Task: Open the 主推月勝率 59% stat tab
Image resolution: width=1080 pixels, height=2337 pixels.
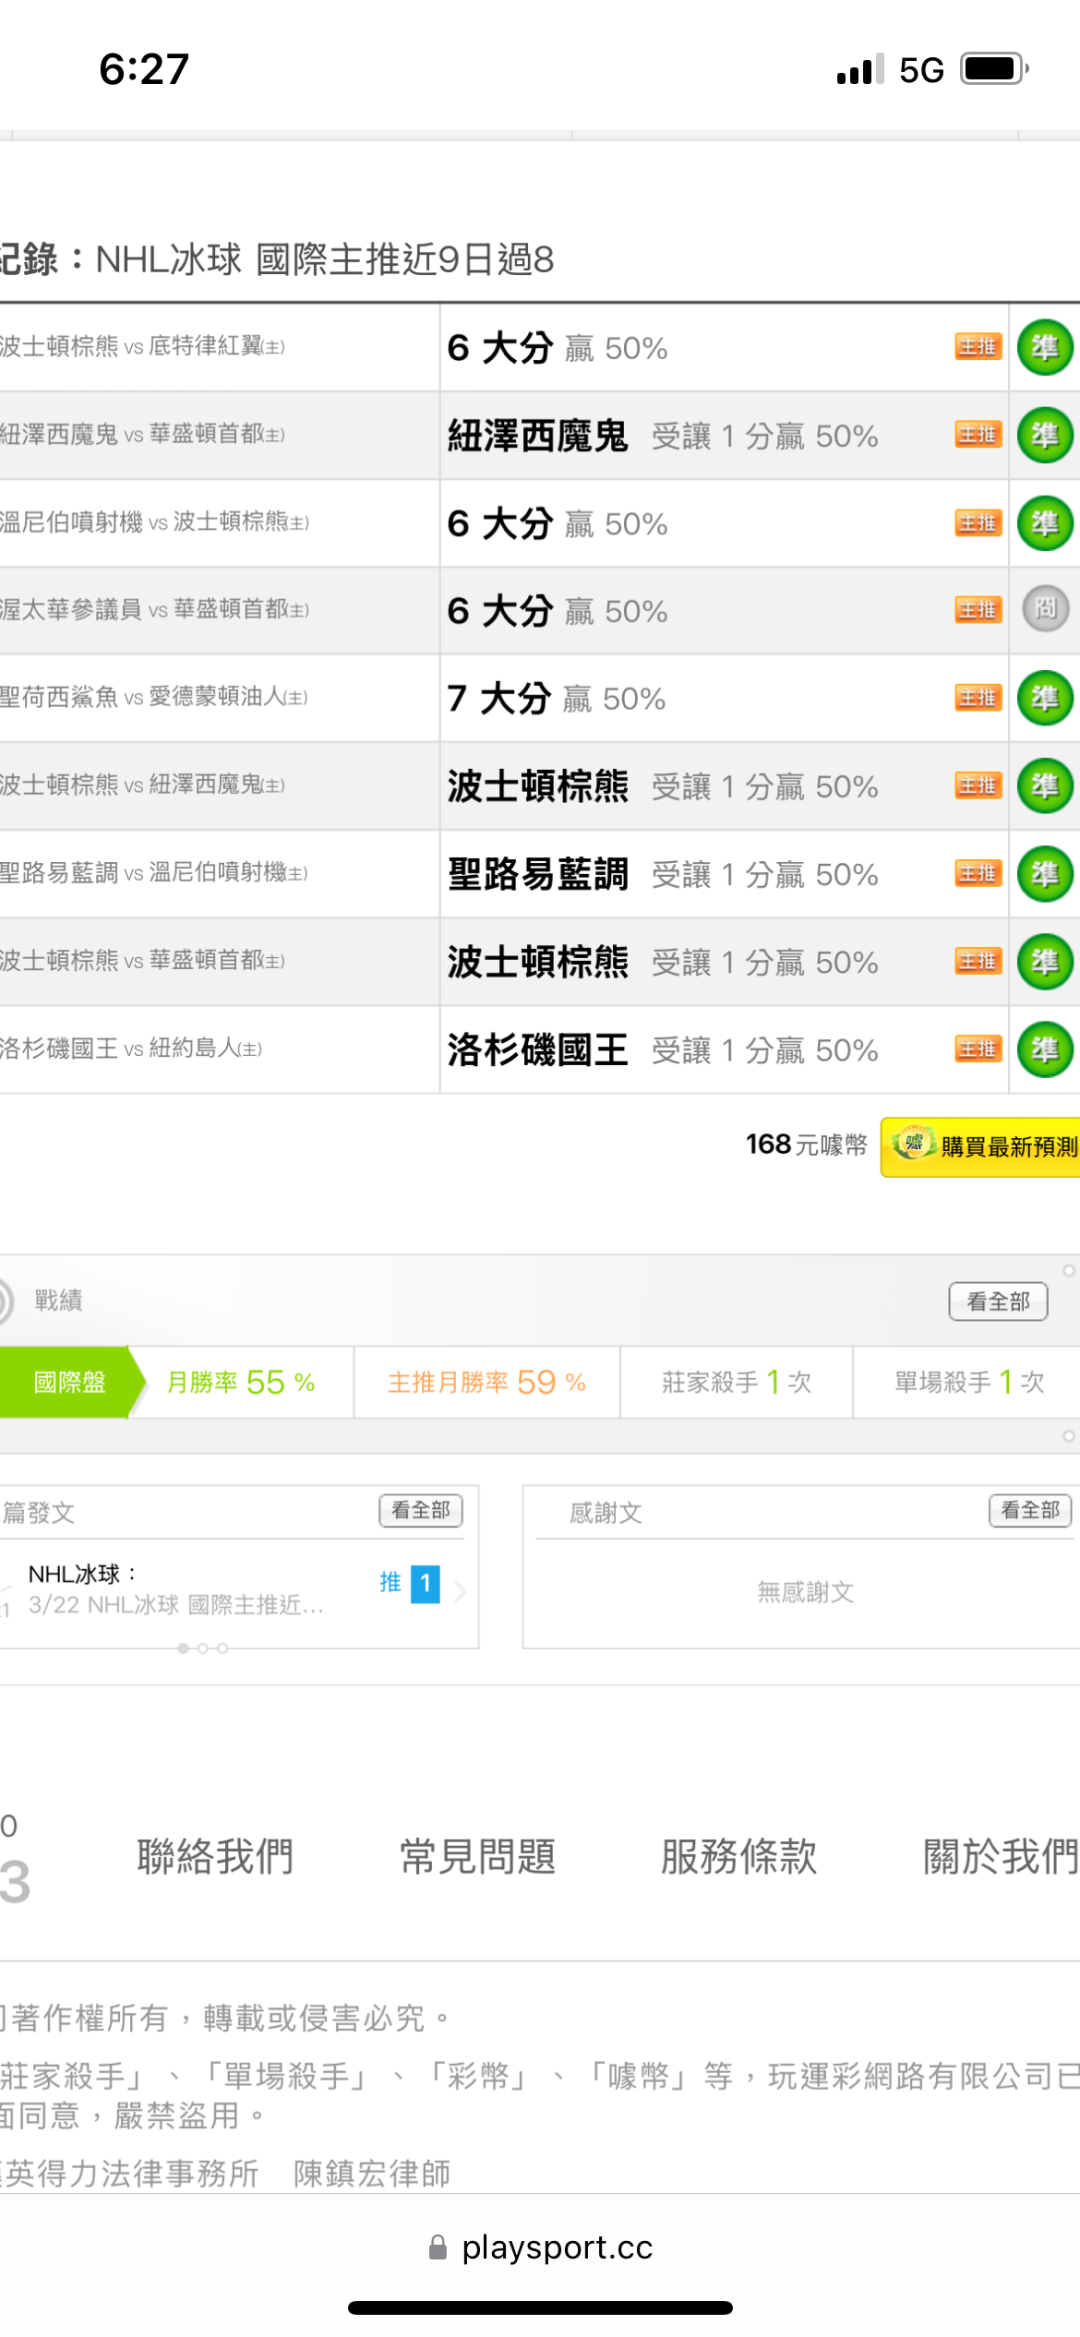Action: pyautogui.click(x=486, y=1382)
